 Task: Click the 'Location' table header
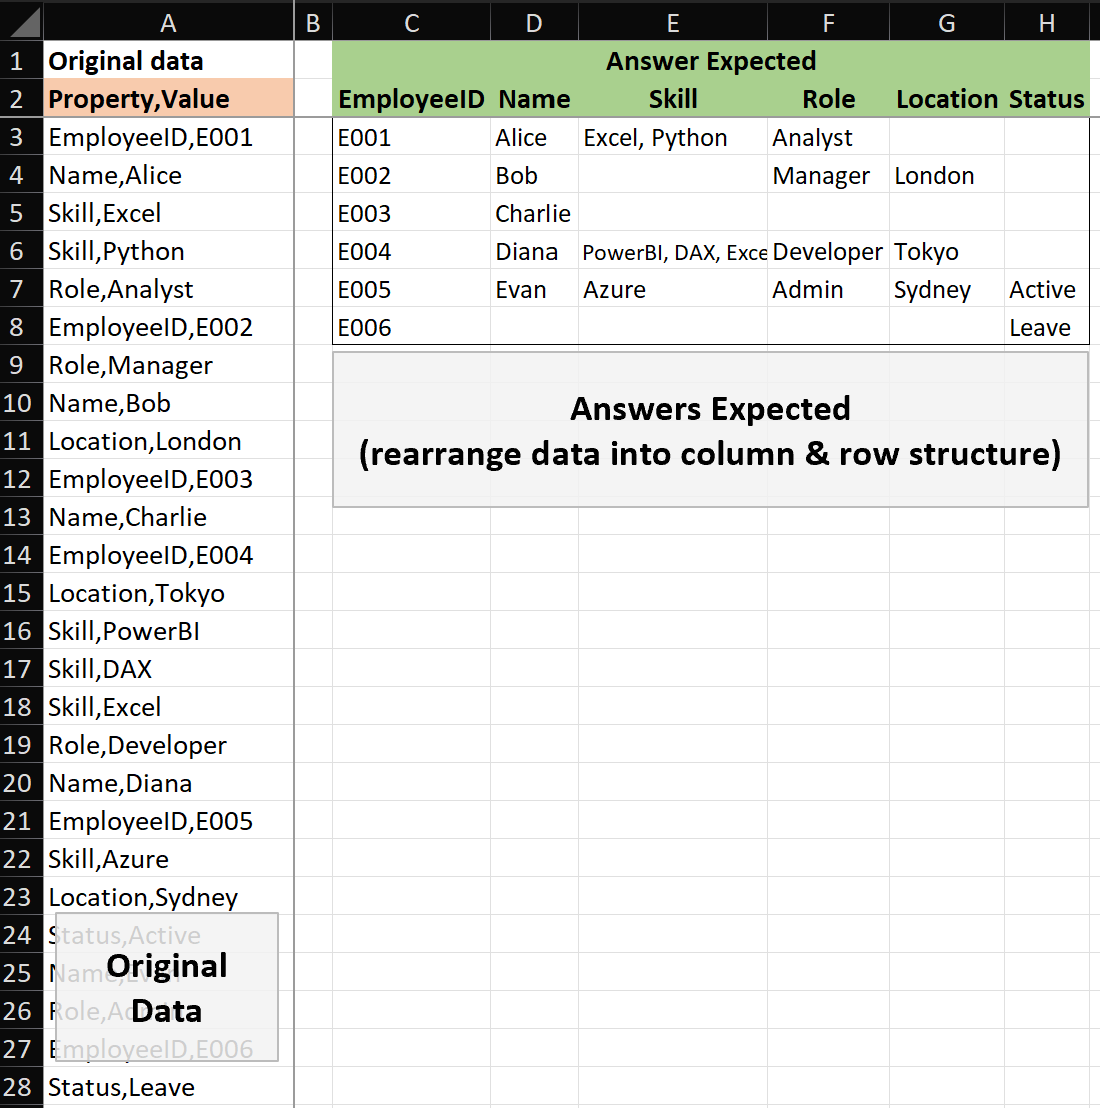pyautogui.click(x=947, y=98)
